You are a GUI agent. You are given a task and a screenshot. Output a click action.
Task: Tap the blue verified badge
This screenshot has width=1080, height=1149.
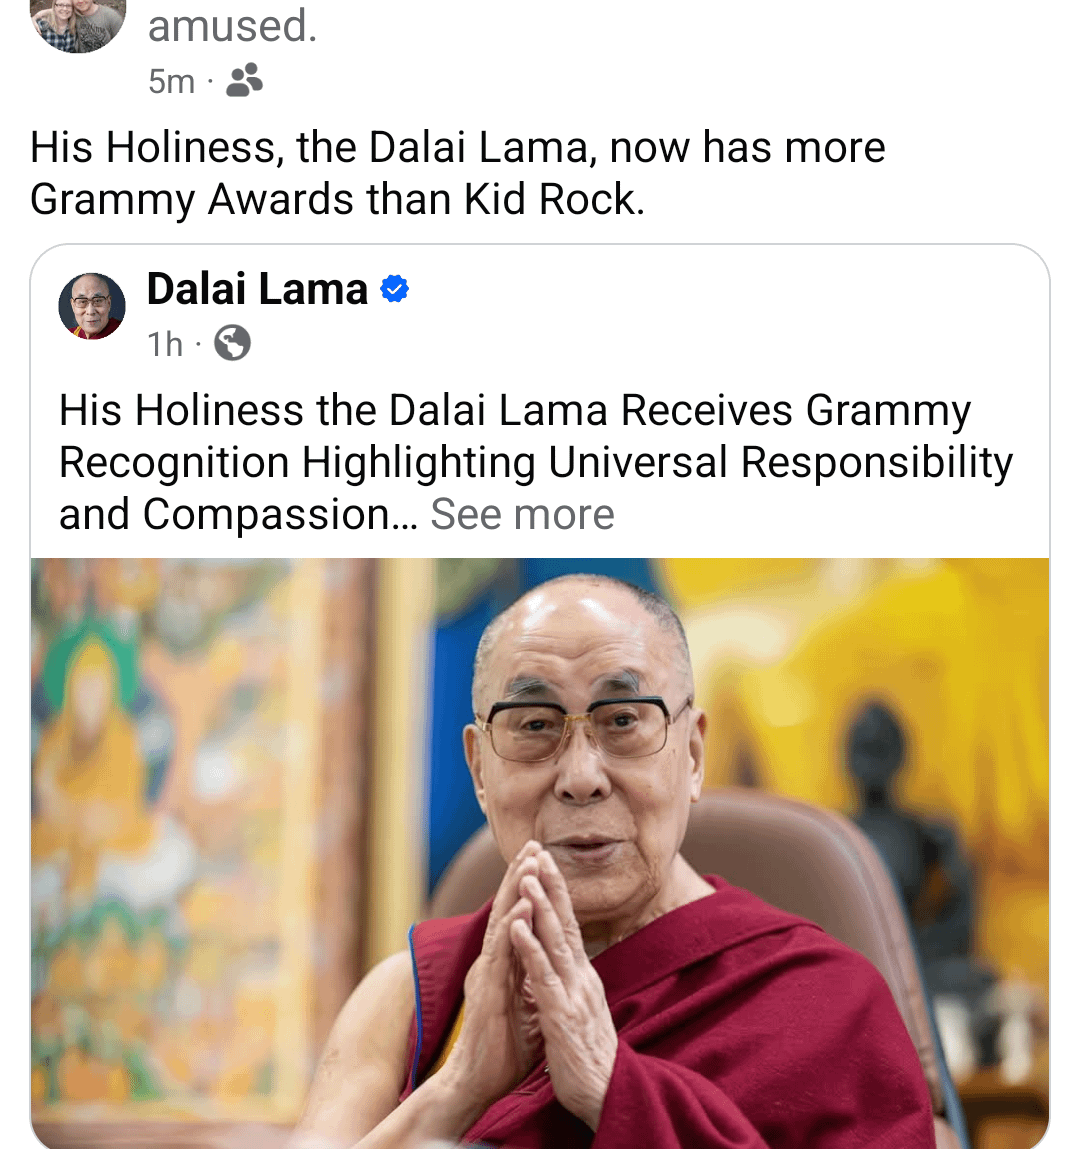pyautogui.click(x=394, y=289)
